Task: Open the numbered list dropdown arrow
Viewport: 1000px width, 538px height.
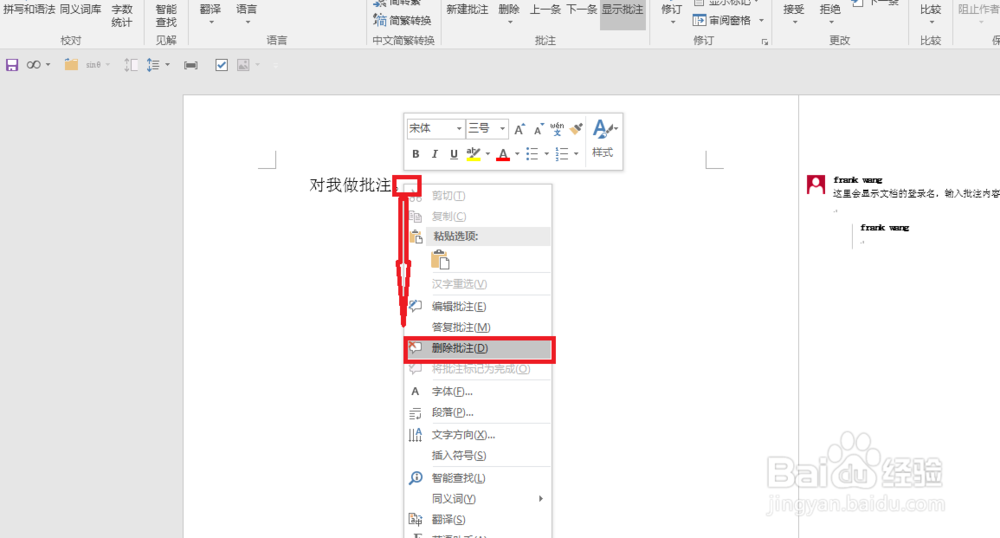Action: point(576,154)
